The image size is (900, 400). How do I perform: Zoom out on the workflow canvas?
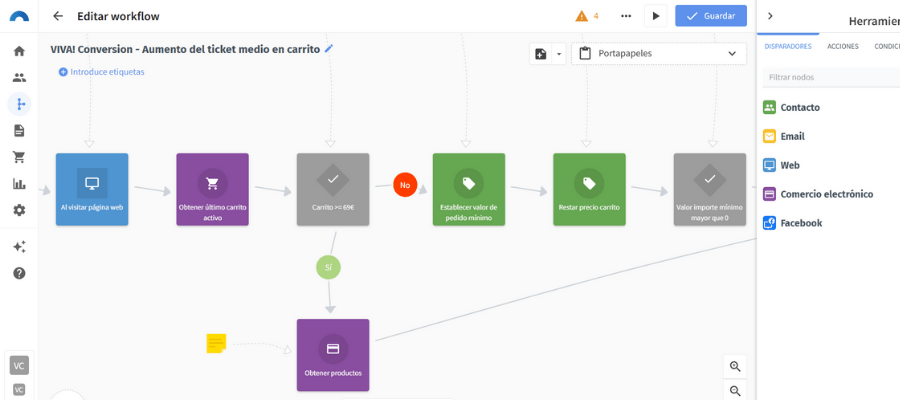pyautogui.click(x=735, y=390)
